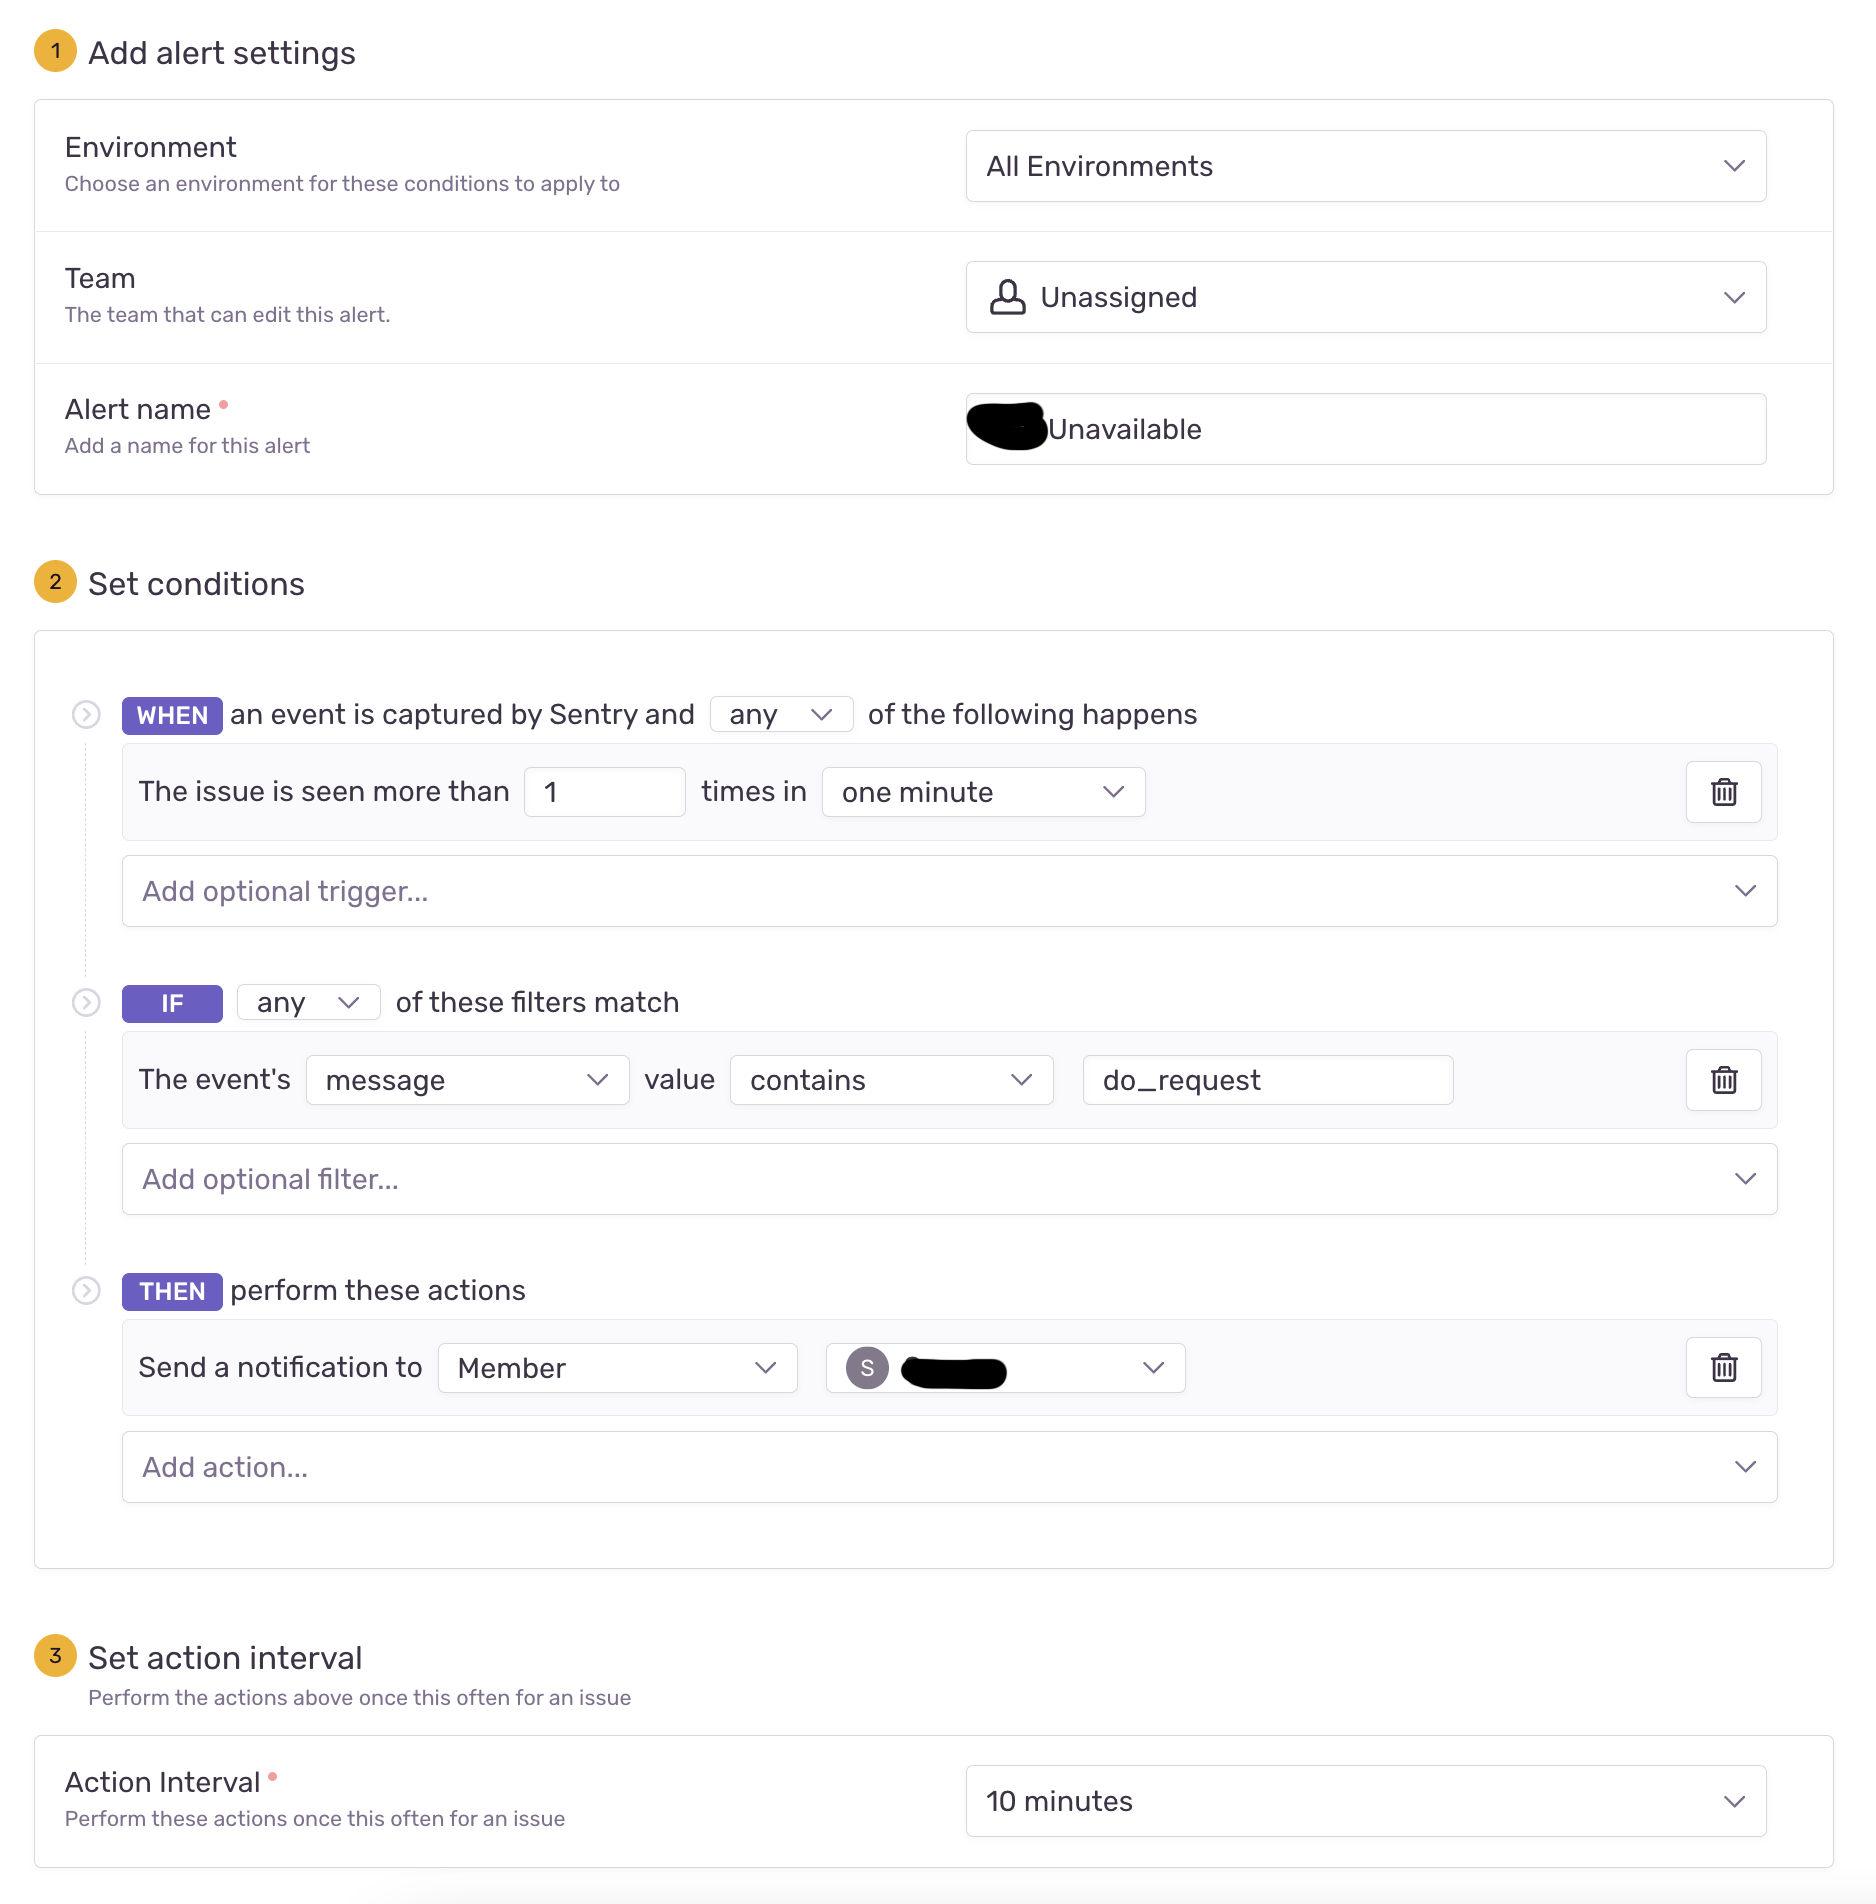Open the 'contains' comparison dropdown
This screenshot has width=1876, height=1904.
[890, 1080]
